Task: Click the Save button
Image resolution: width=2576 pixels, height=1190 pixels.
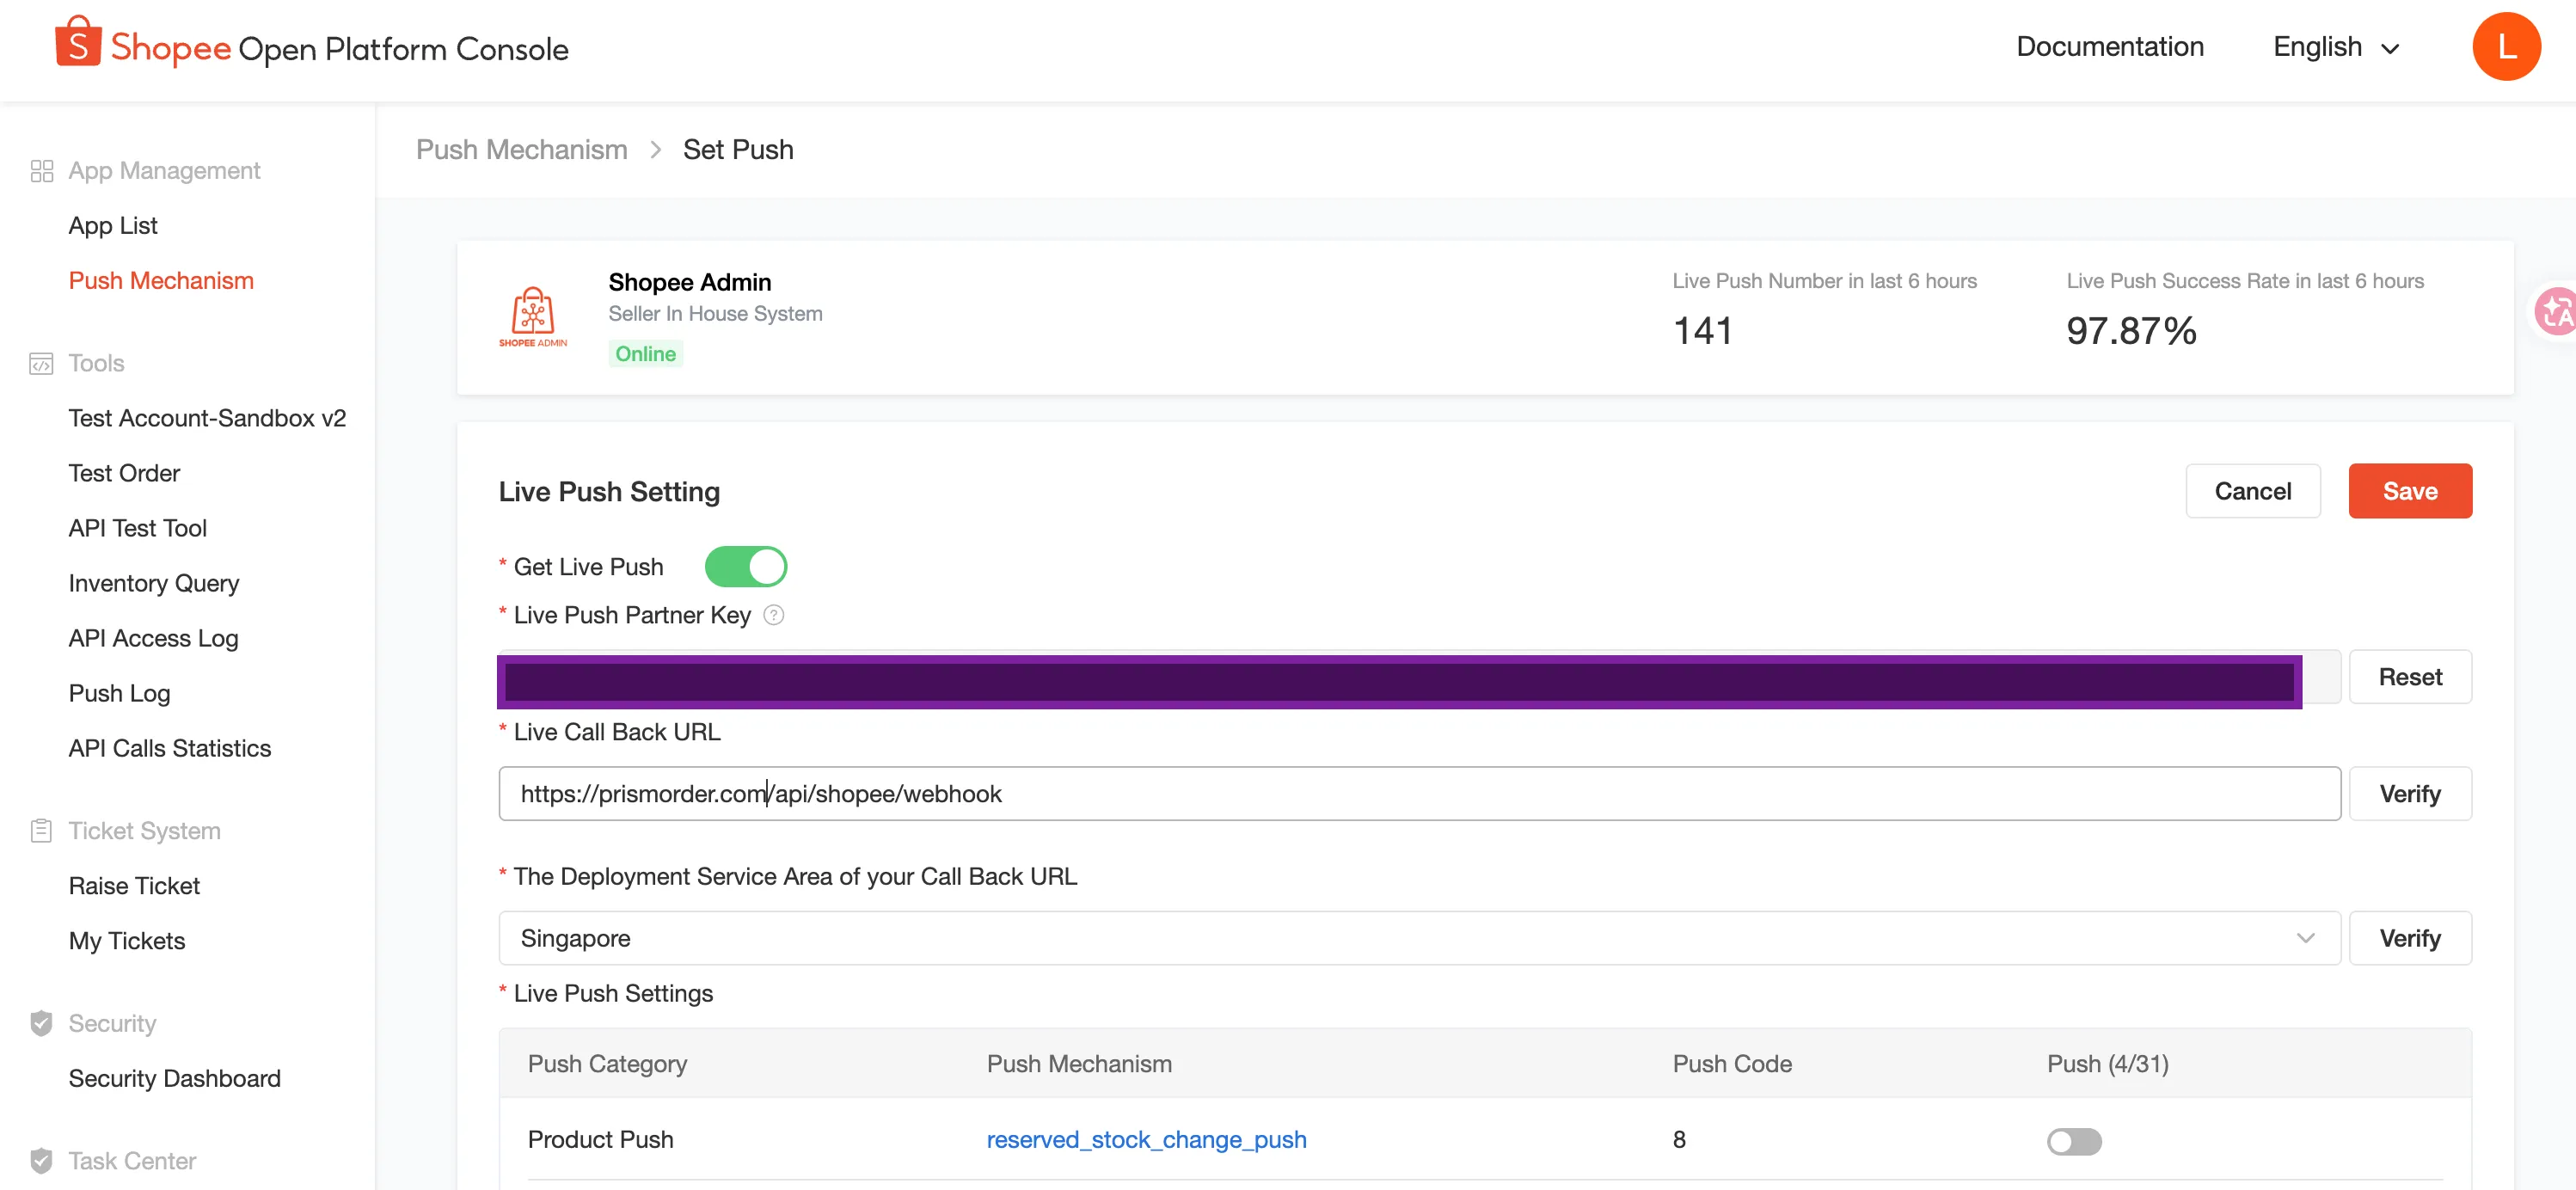Action: [2410, 491]
